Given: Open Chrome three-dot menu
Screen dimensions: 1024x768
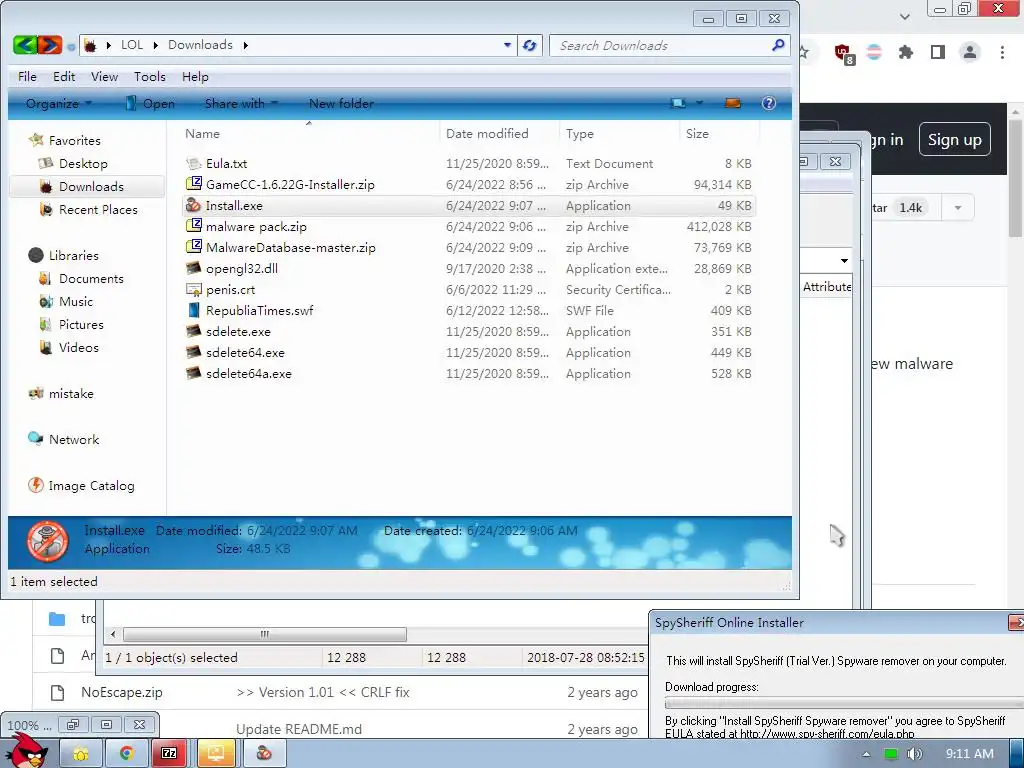Looking at the screenshot, I should tap(1002, 52).
